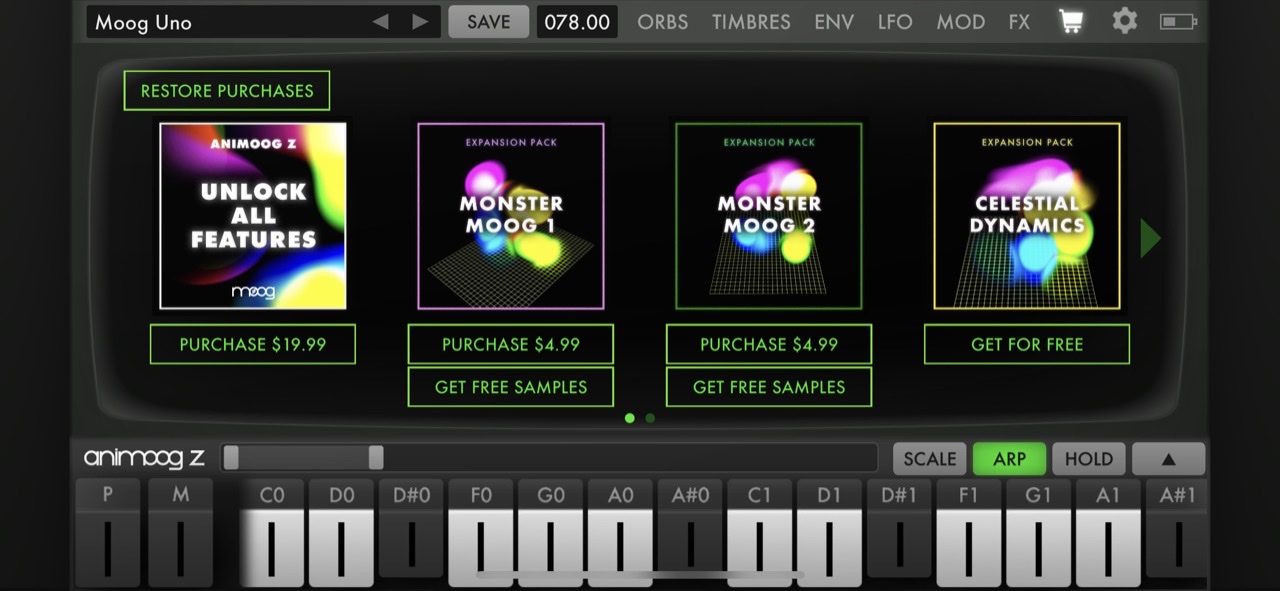Open the FX tab
The width and height of the screenshot is (1280, 591).
(x=1019, y=22)
